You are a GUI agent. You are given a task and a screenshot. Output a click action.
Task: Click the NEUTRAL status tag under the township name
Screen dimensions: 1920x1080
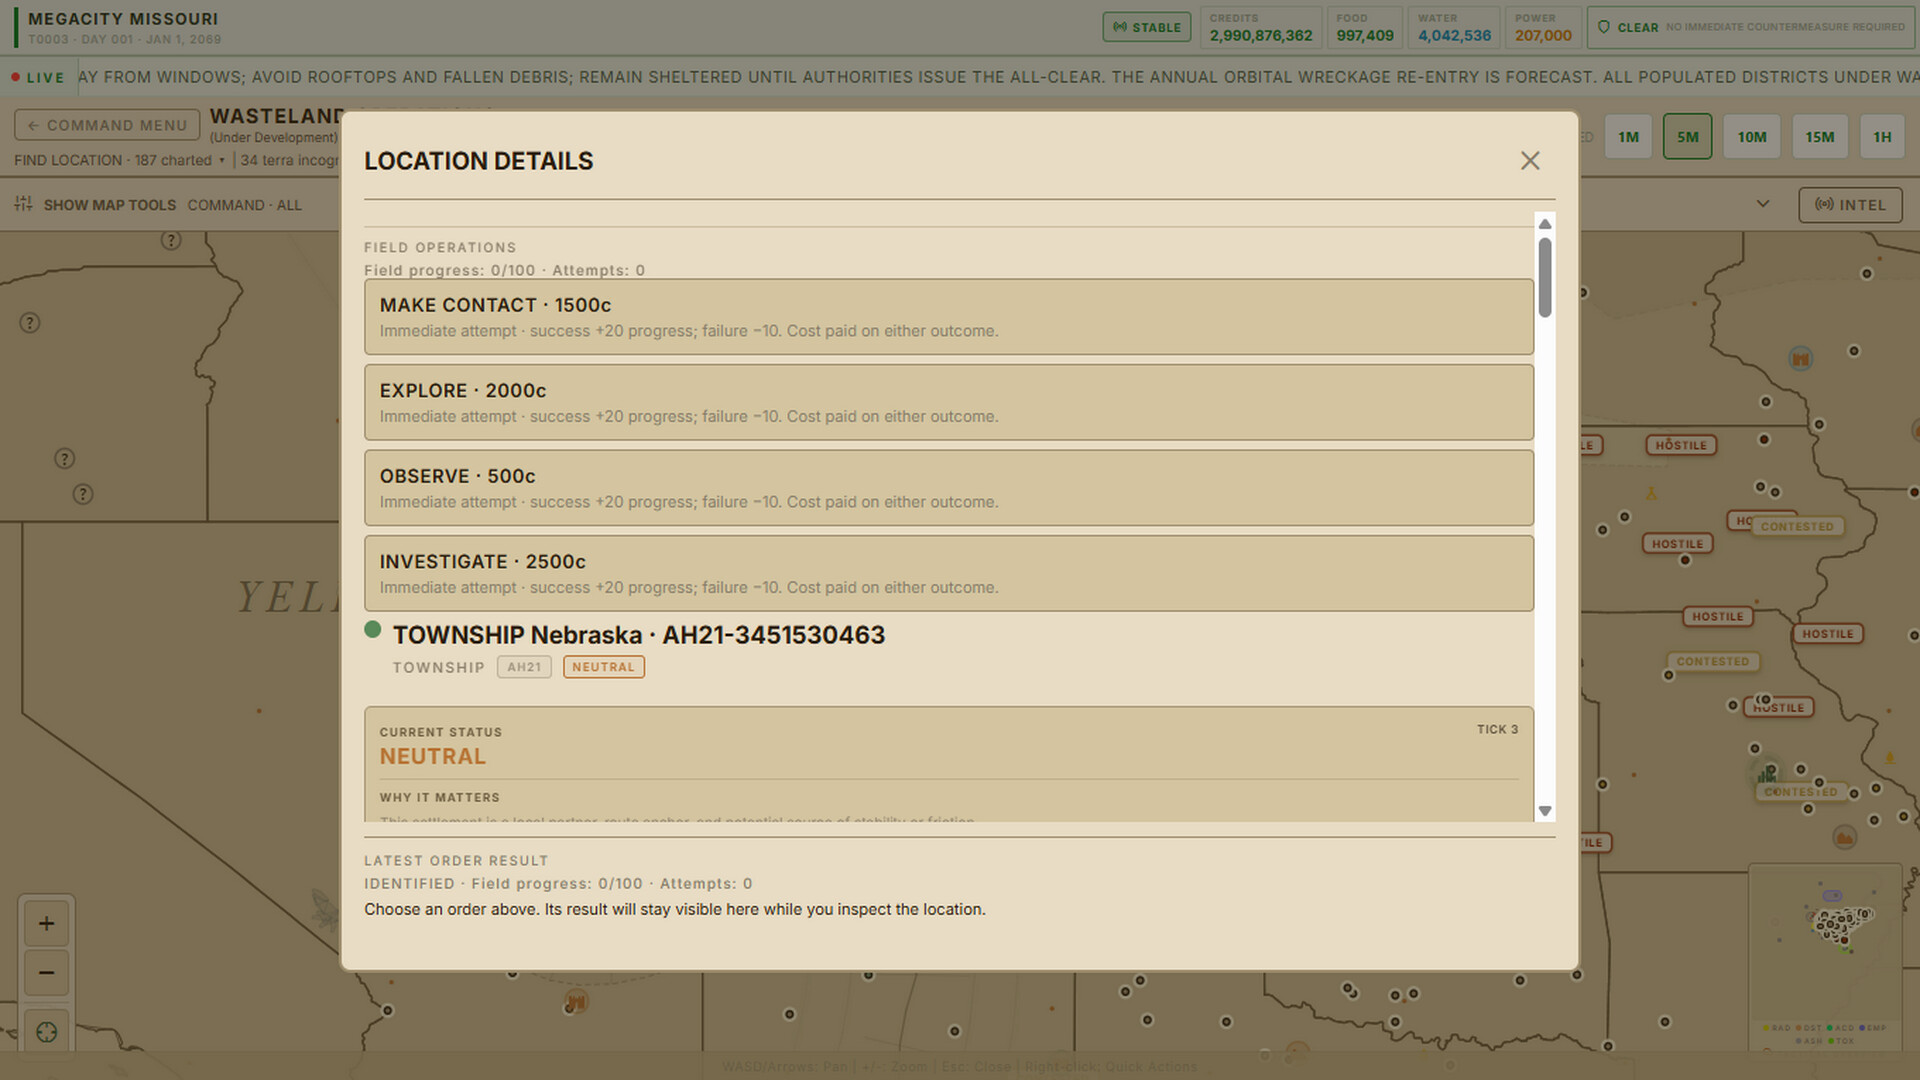point(603,667)
